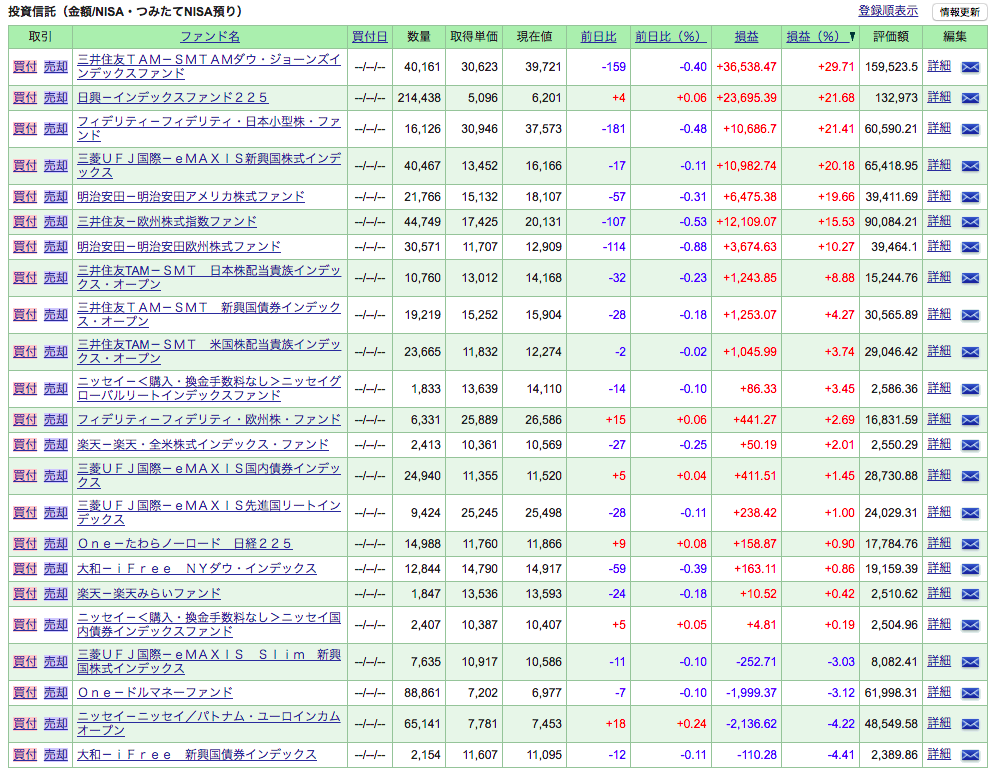
Task: Click mail icon for フィデリティ・欧州株・ファンド row
Action: coord(970,419)
